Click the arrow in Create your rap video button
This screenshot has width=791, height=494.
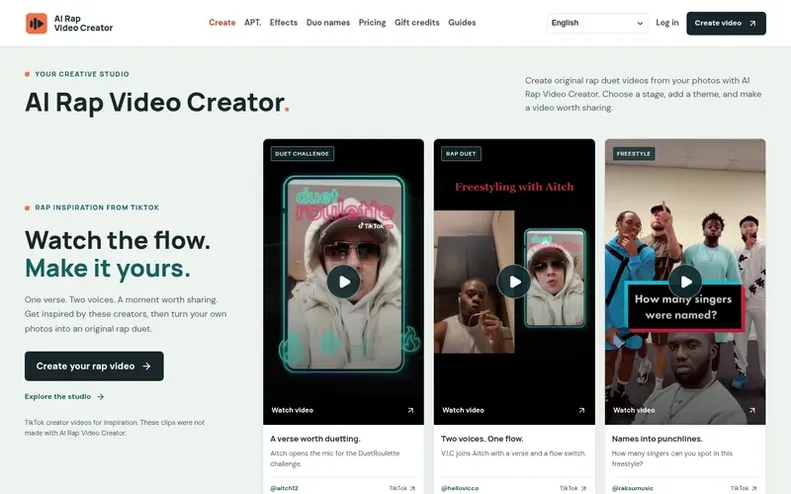coord(146,366)
